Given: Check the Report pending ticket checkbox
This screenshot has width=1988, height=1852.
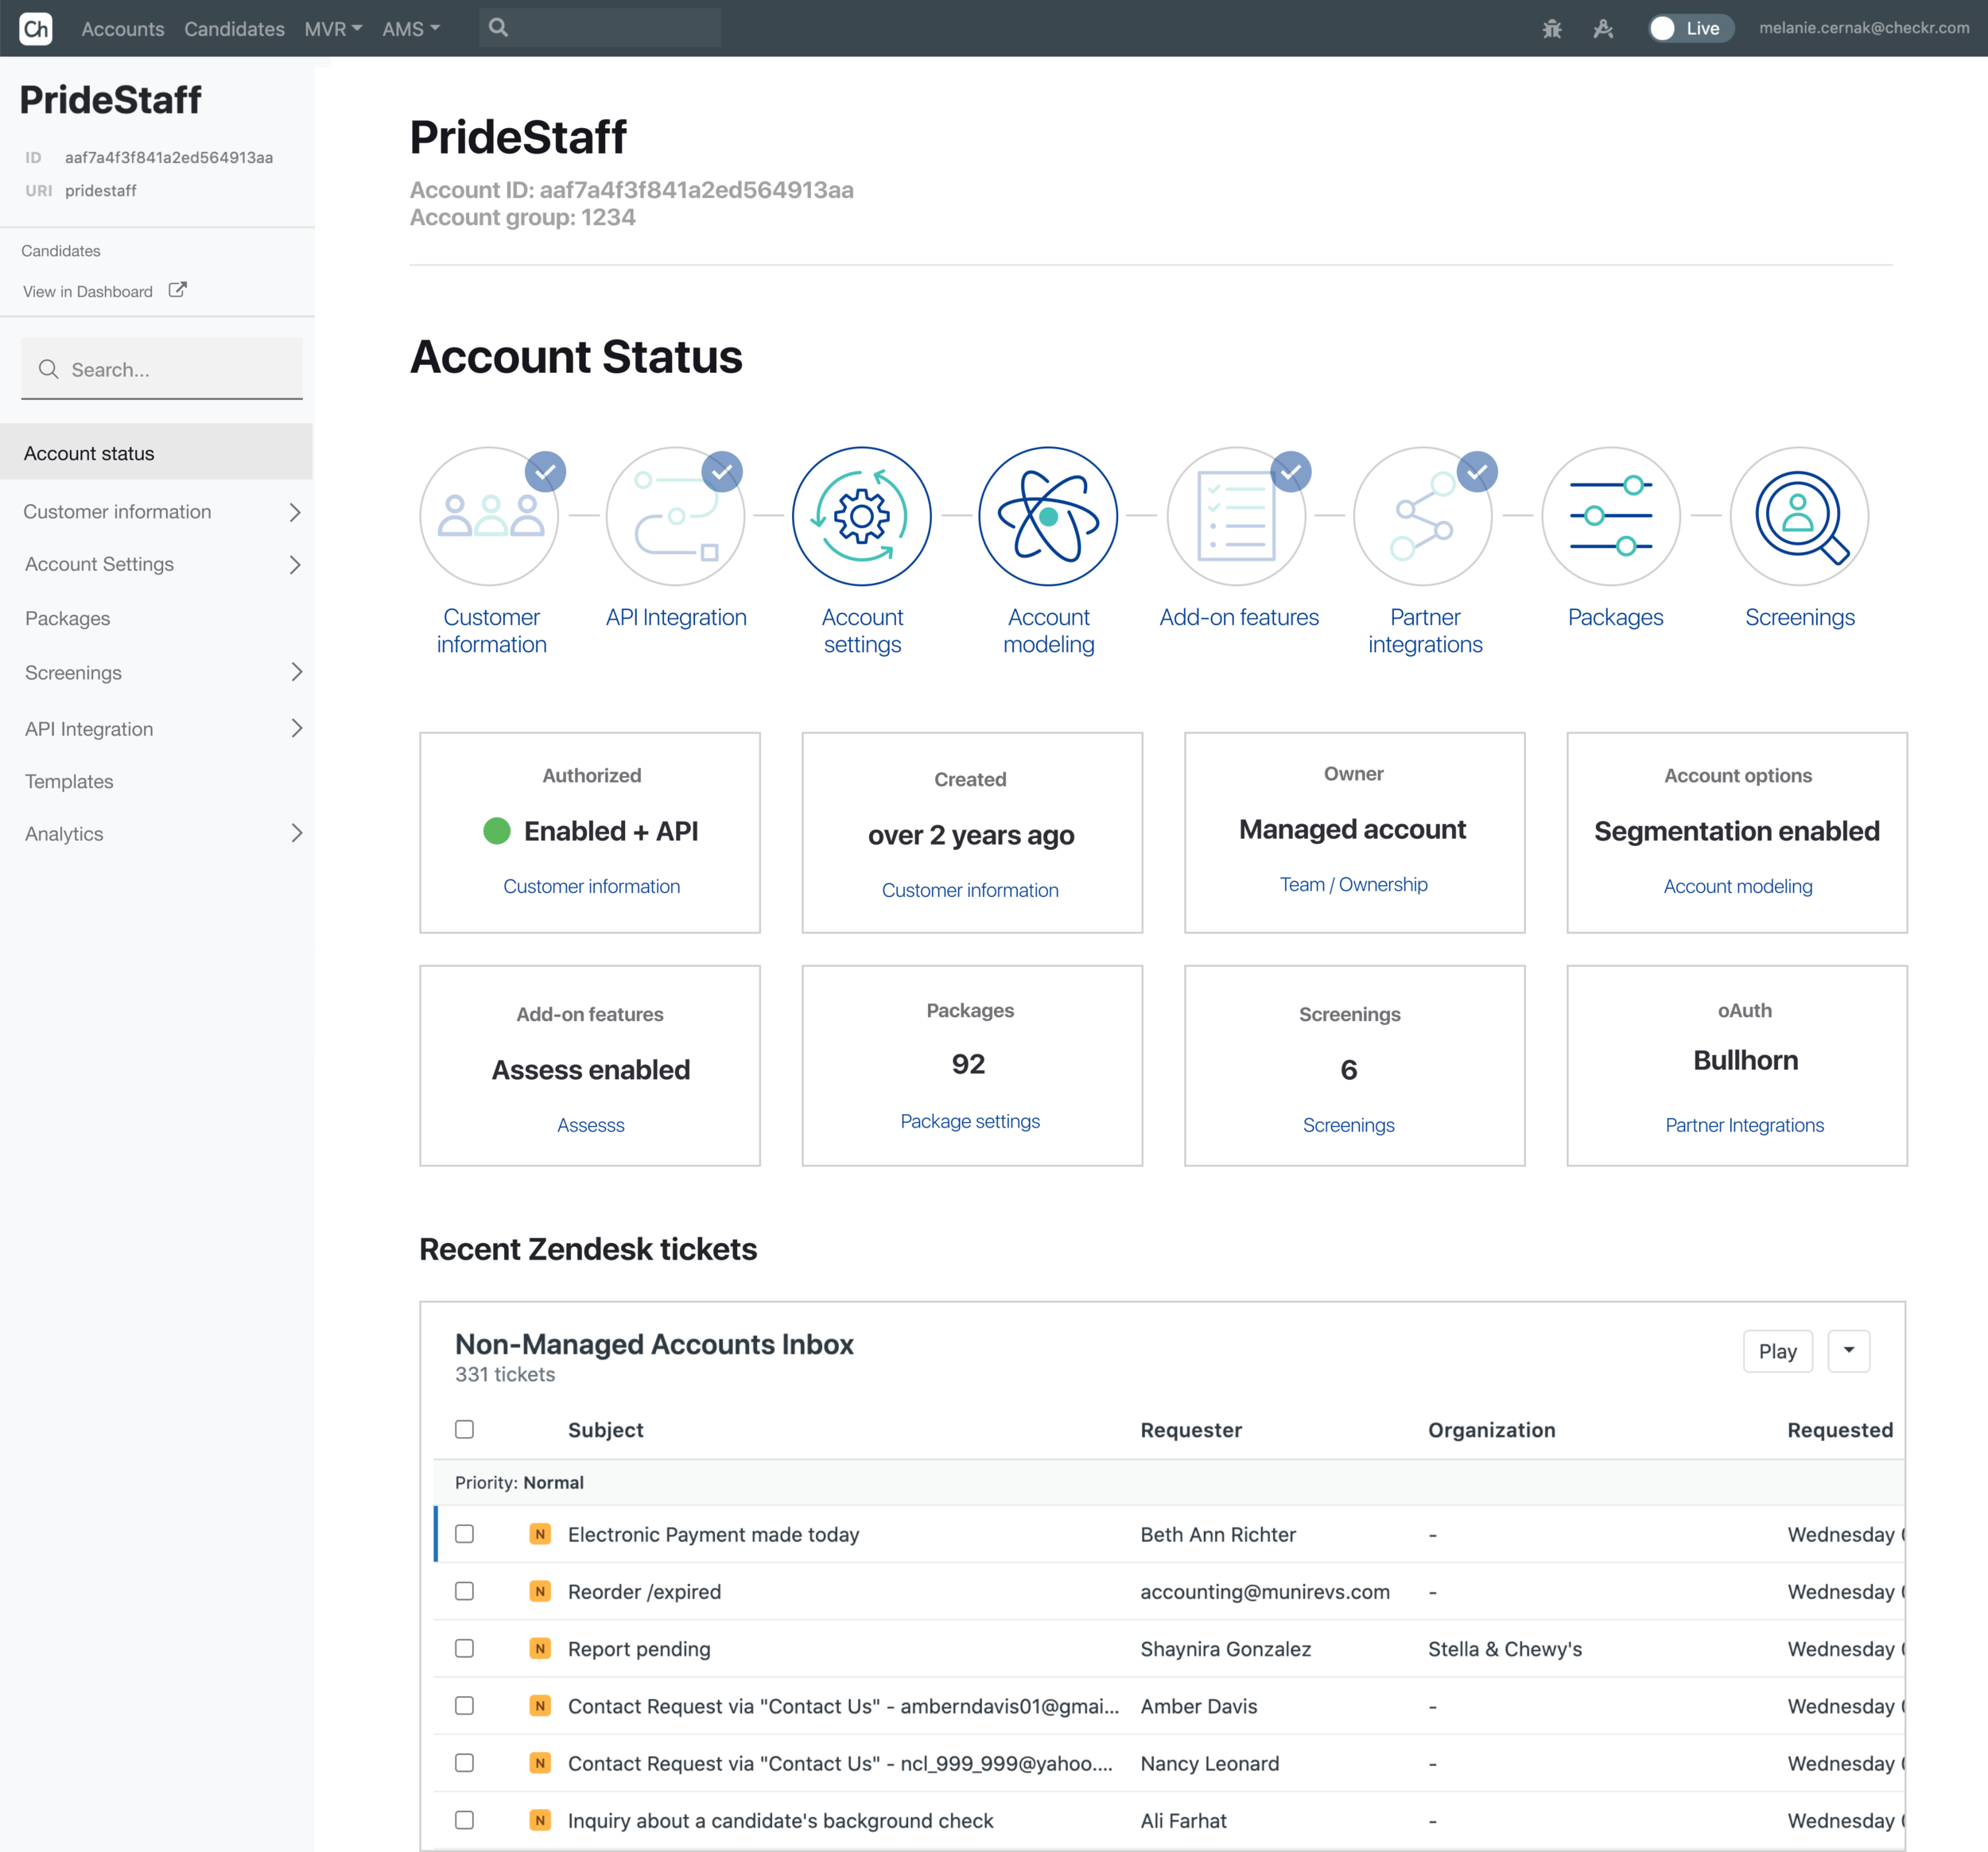Looking at the screenshot, I should click(x=464, y=1648).
